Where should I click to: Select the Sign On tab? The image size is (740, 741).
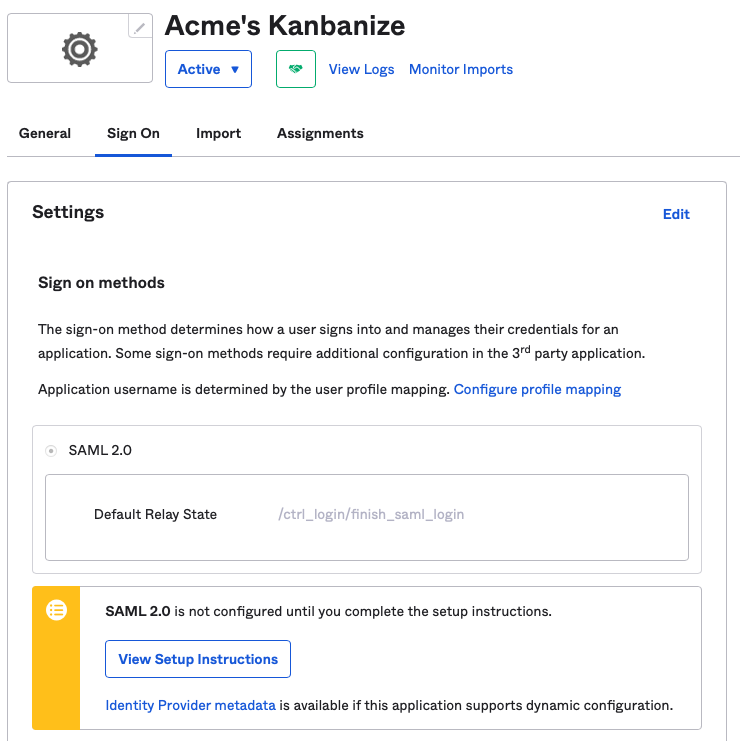pos(133,133)
